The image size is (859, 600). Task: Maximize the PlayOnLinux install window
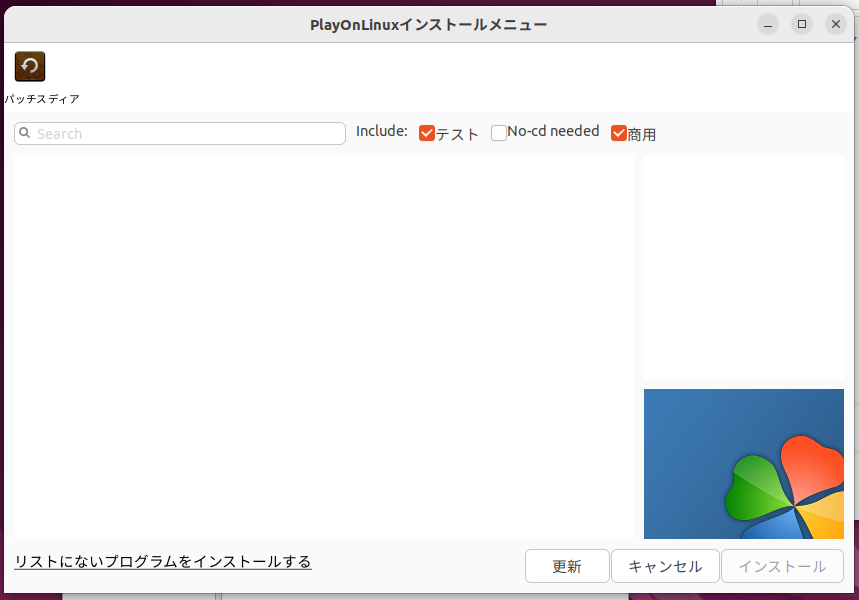[x=802, y=24]
